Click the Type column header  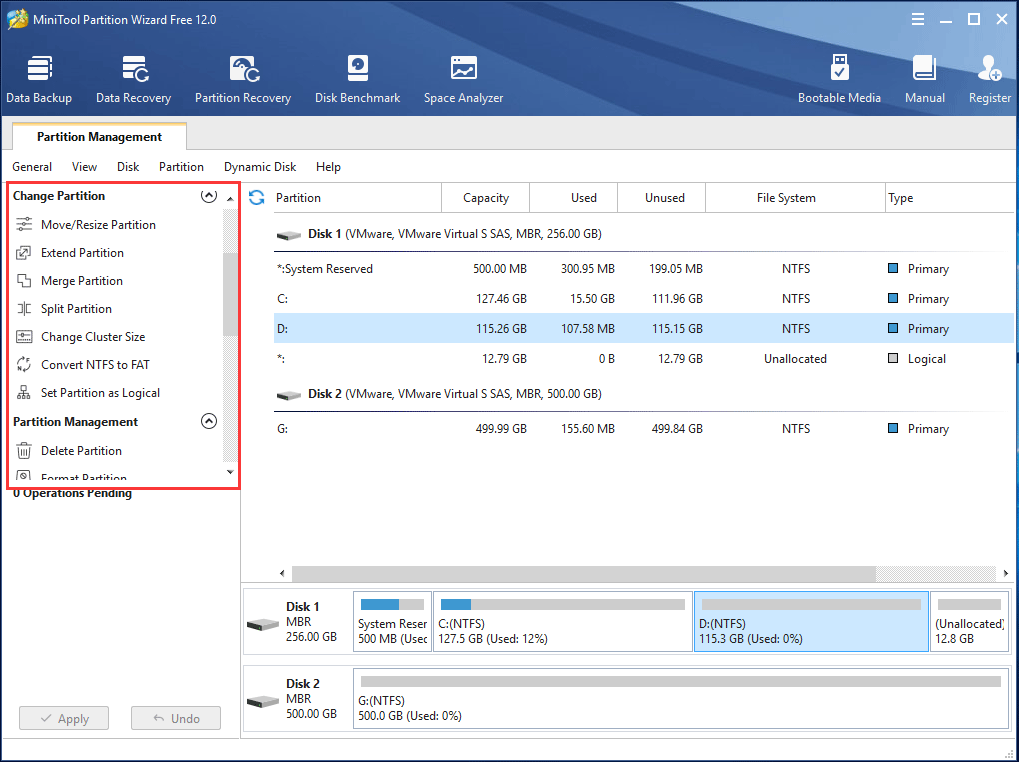(949, 197)
